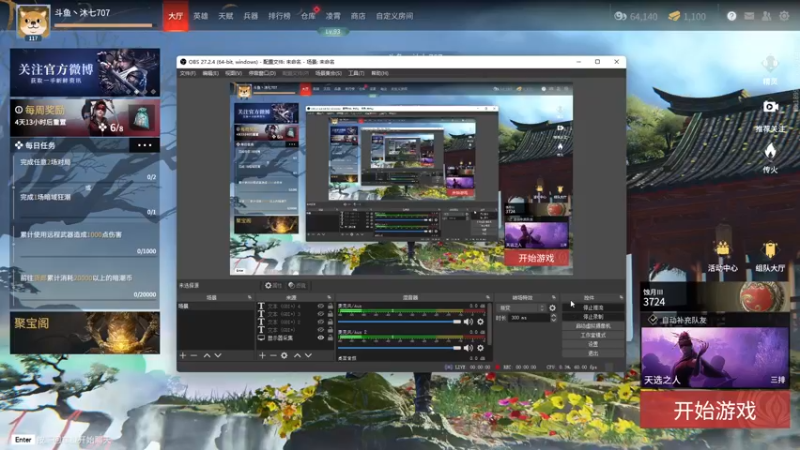Click the player avatar portrait
Viewport: 800px width, 450px height.
tap(33, 21)
